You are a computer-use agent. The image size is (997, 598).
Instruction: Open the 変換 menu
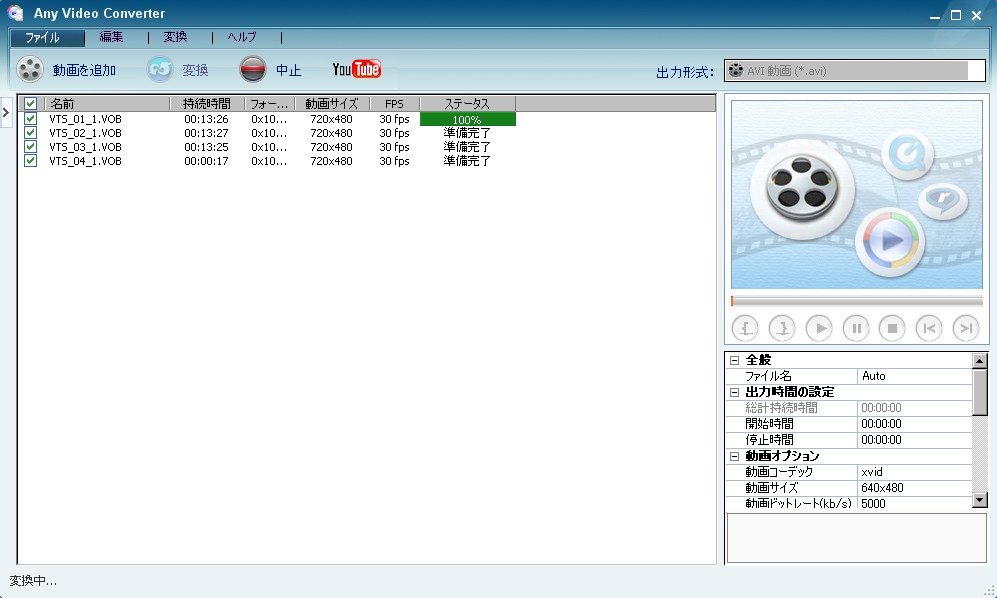tap(175, 37)
